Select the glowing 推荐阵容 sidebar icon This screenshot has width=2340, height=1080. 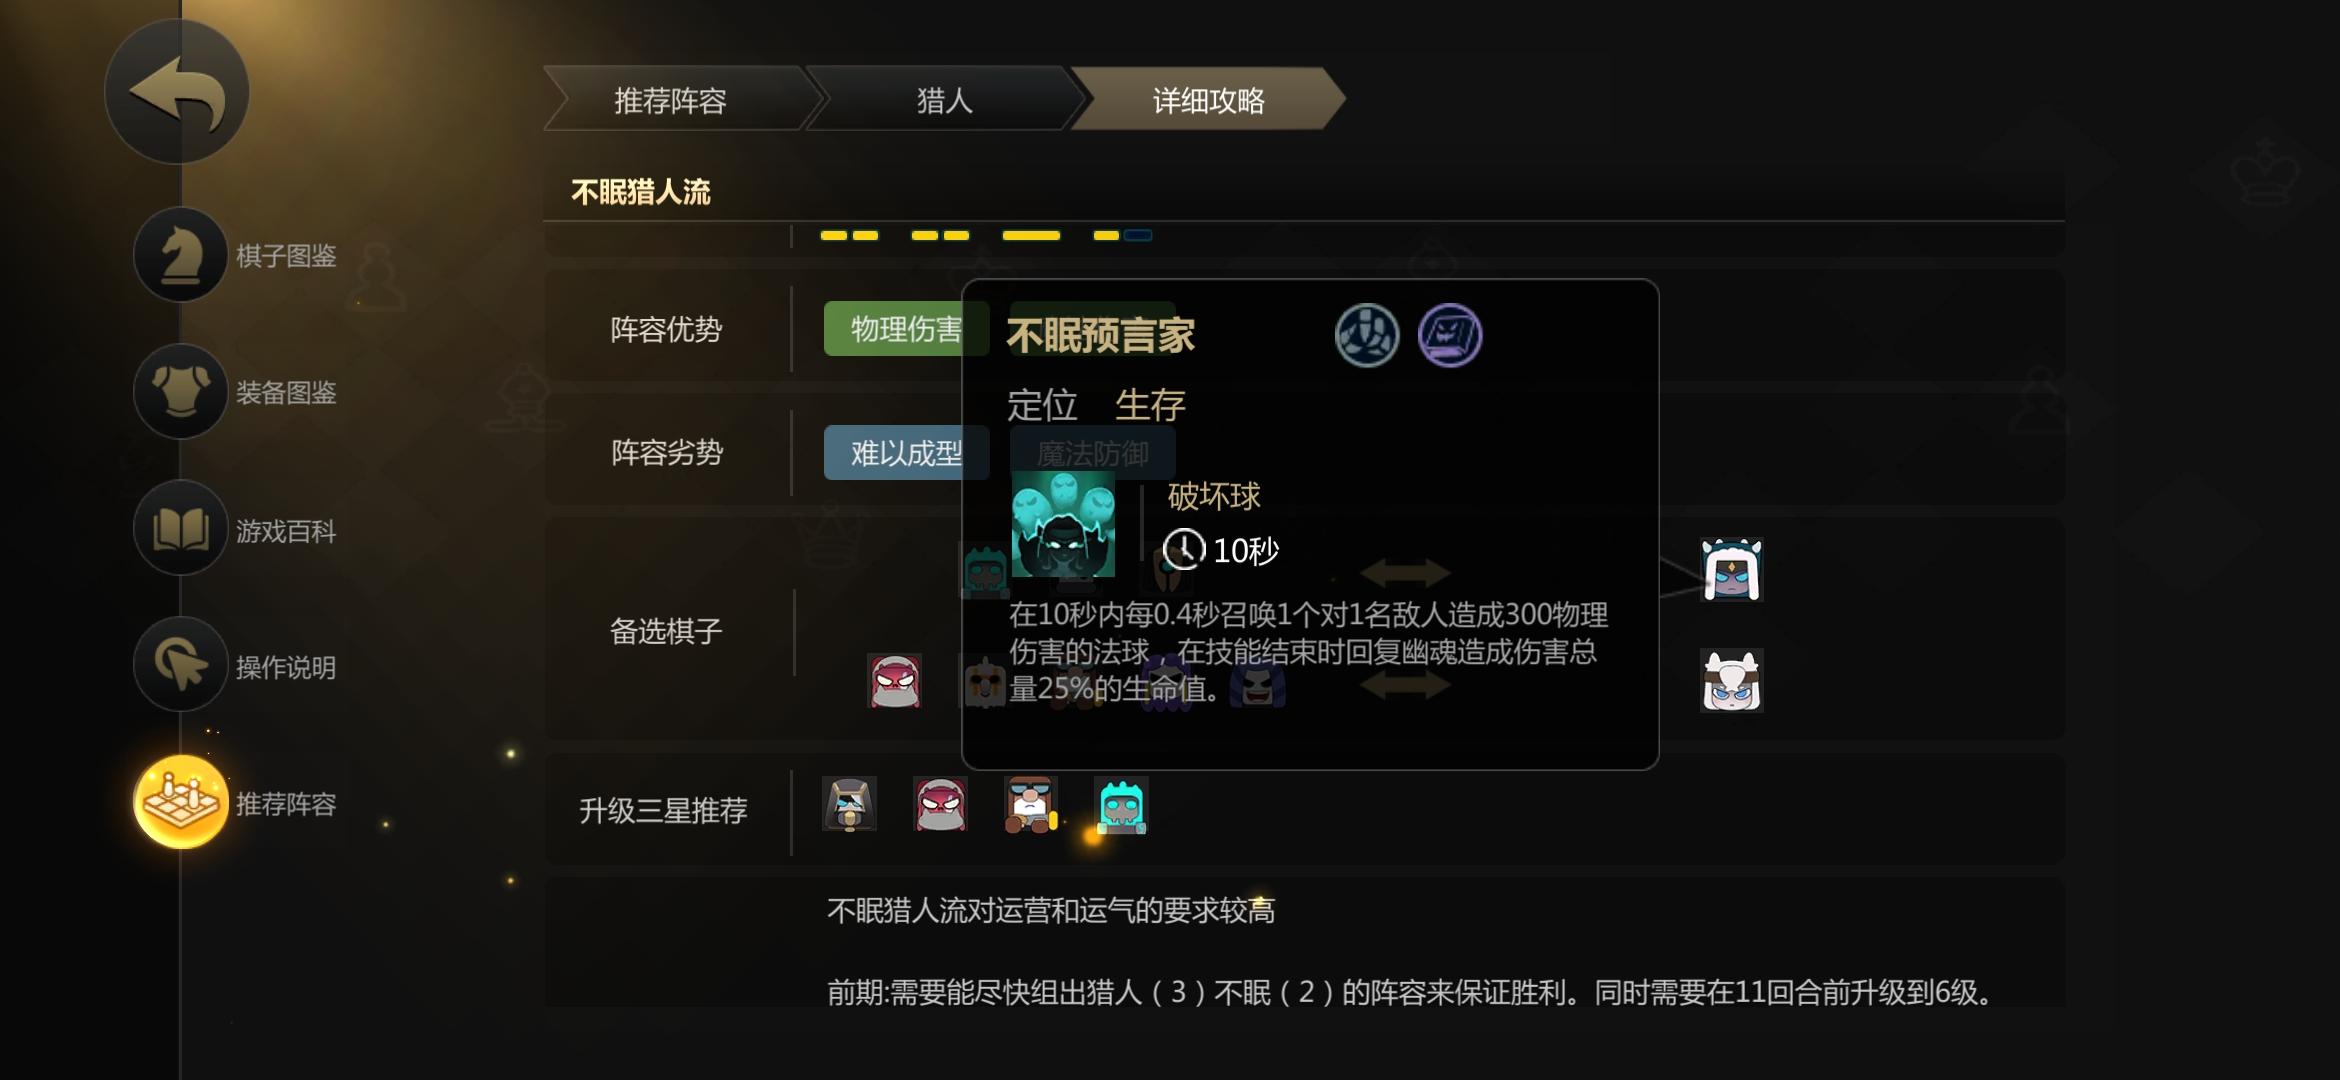click(181, 802)
